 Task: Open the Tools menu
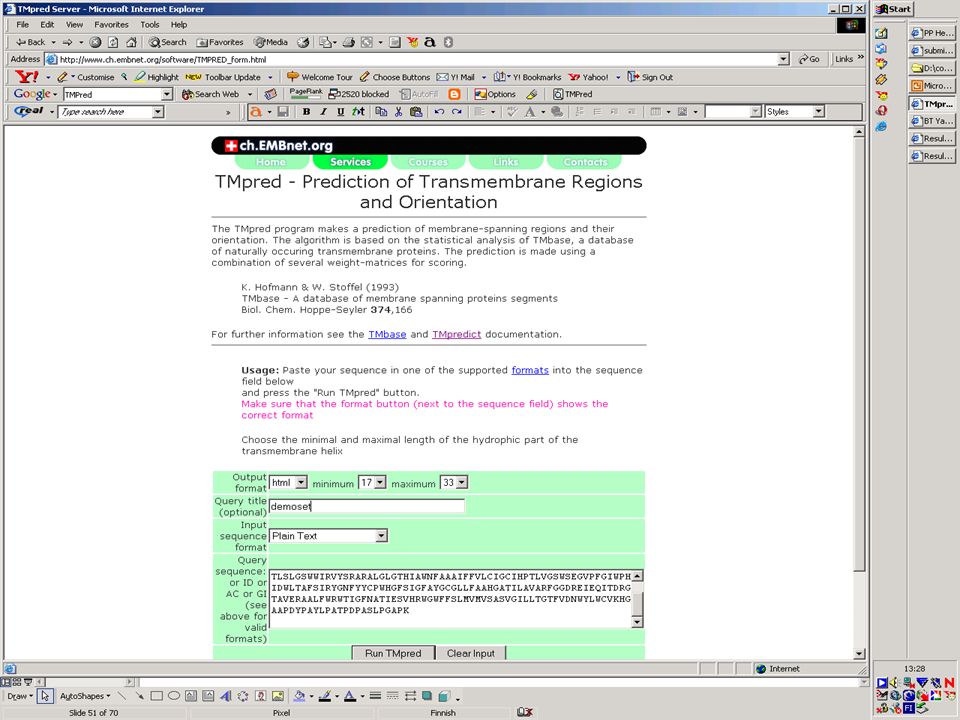pyautogui.click(x=149, y=24)
